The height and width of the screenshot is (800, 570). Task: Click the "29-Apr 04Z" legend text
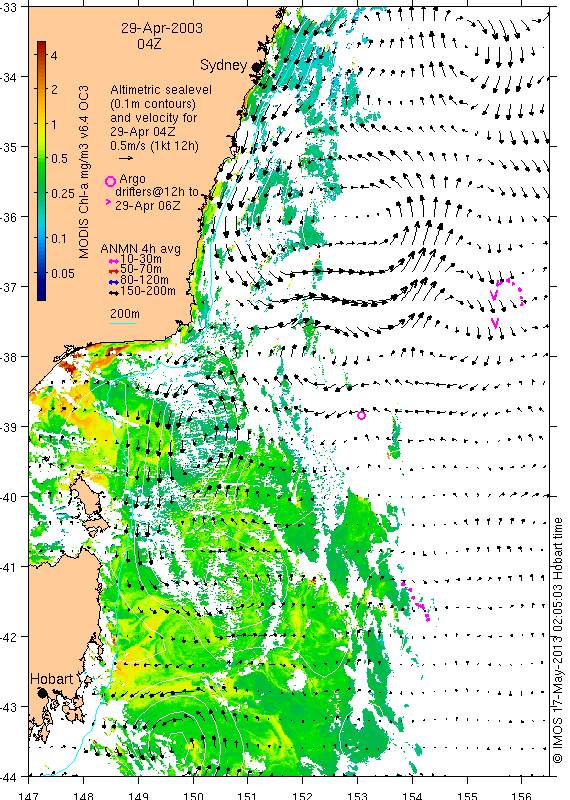[143, 132]
